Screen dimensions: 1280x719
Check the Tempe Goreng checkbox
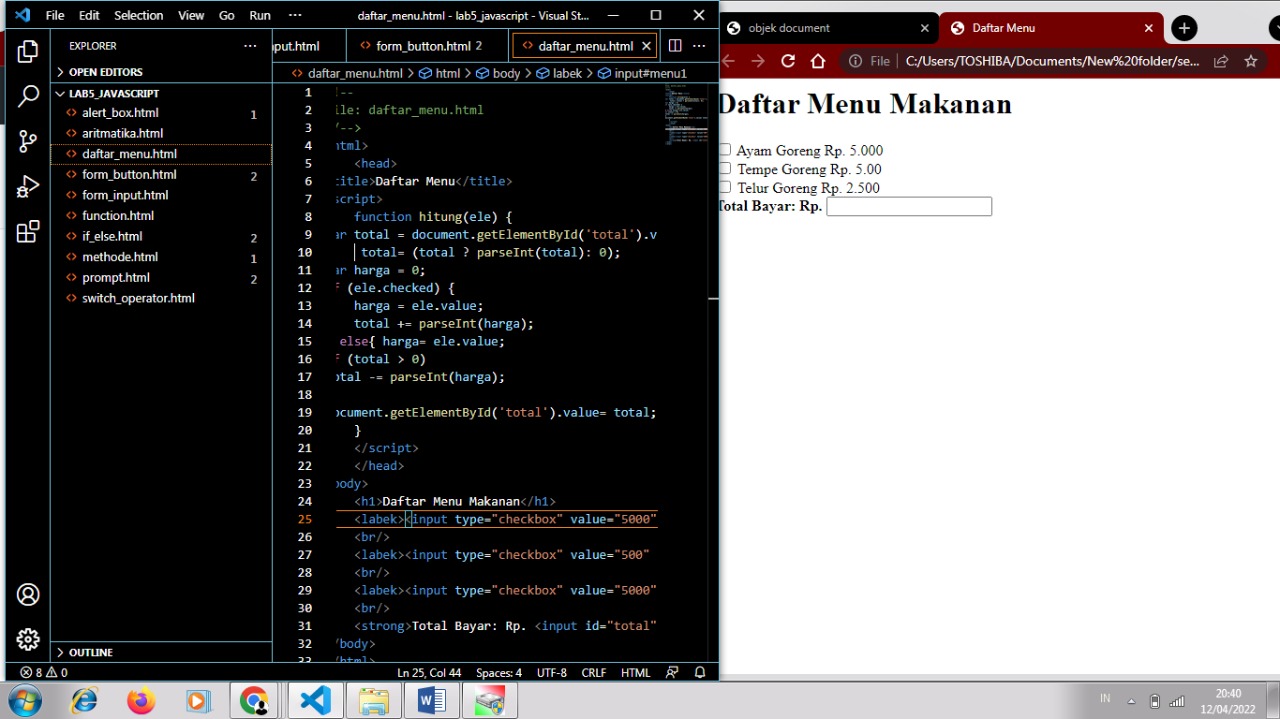[724, 168]
